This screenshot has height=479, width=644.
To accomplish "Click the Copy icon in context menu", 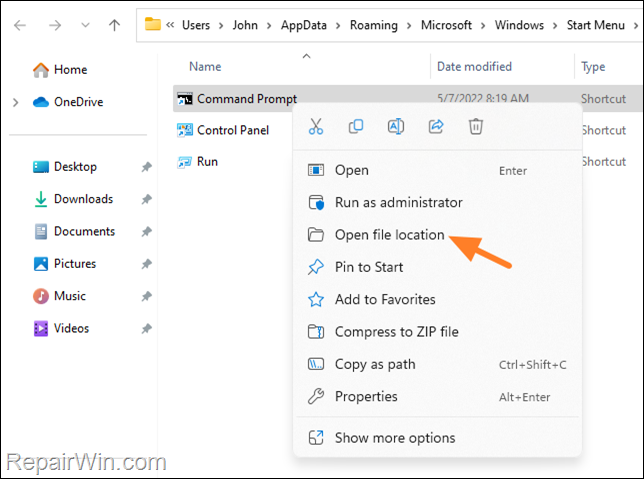I will click(356, 127).
